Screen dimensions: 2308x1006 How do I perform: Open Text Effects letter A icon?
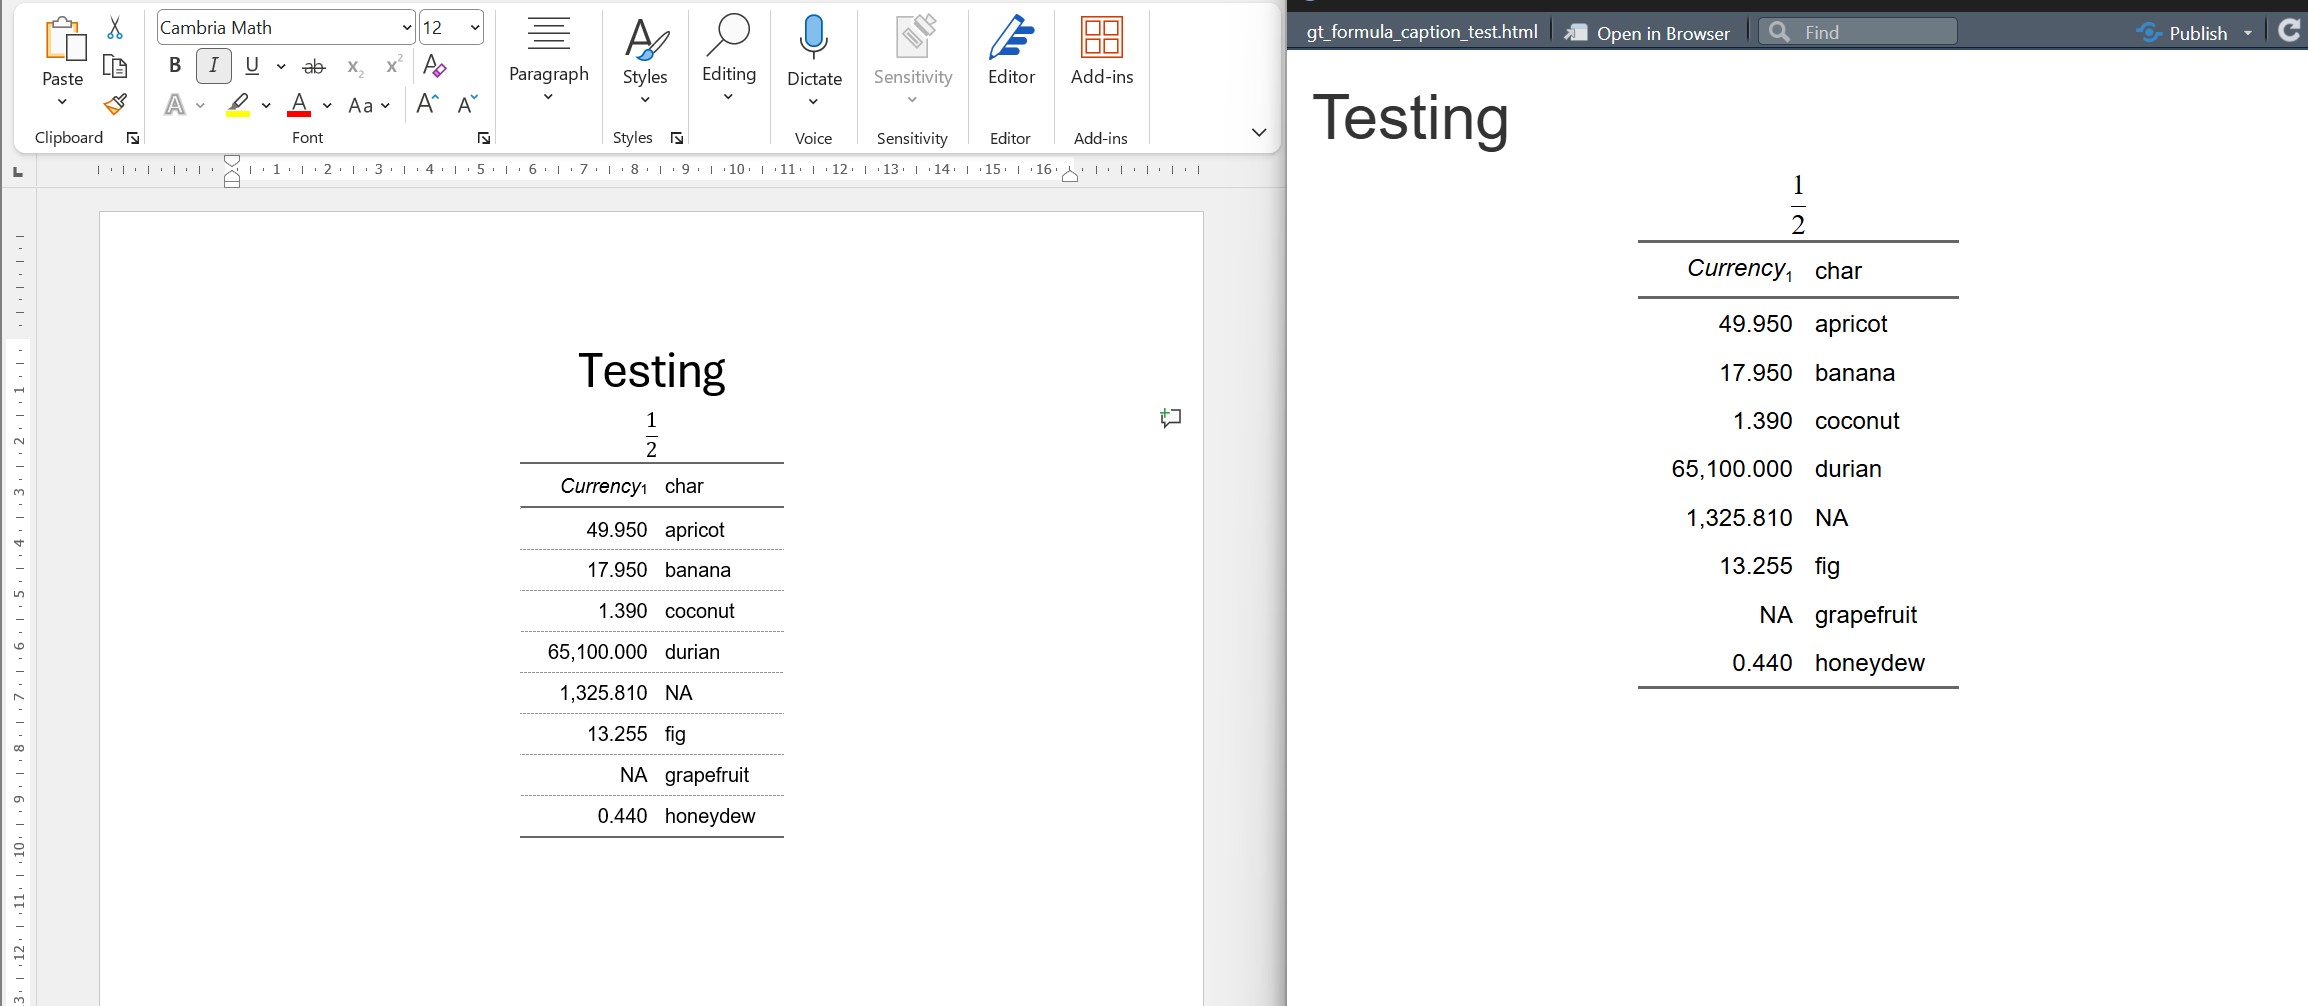175,105
